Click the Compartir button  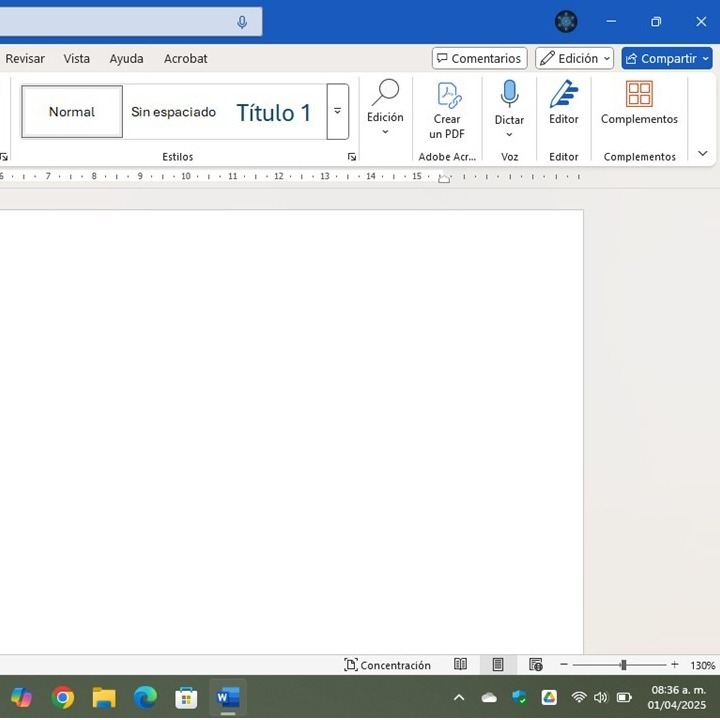click(666, 58)
